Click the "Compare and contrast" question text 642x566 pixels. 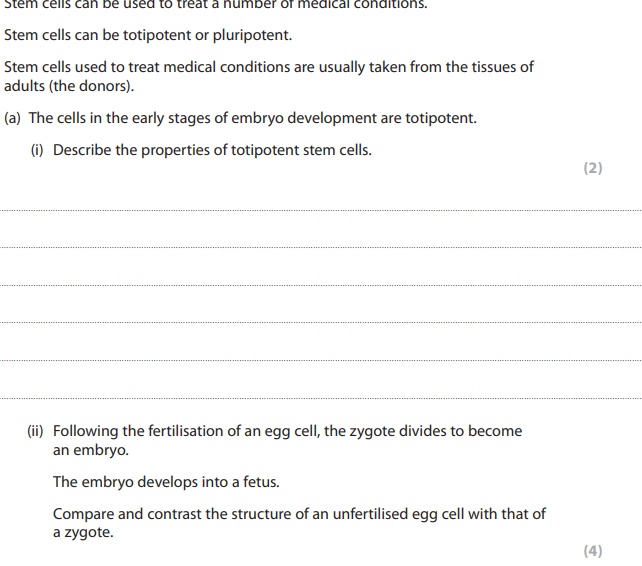tap(299, 514)
